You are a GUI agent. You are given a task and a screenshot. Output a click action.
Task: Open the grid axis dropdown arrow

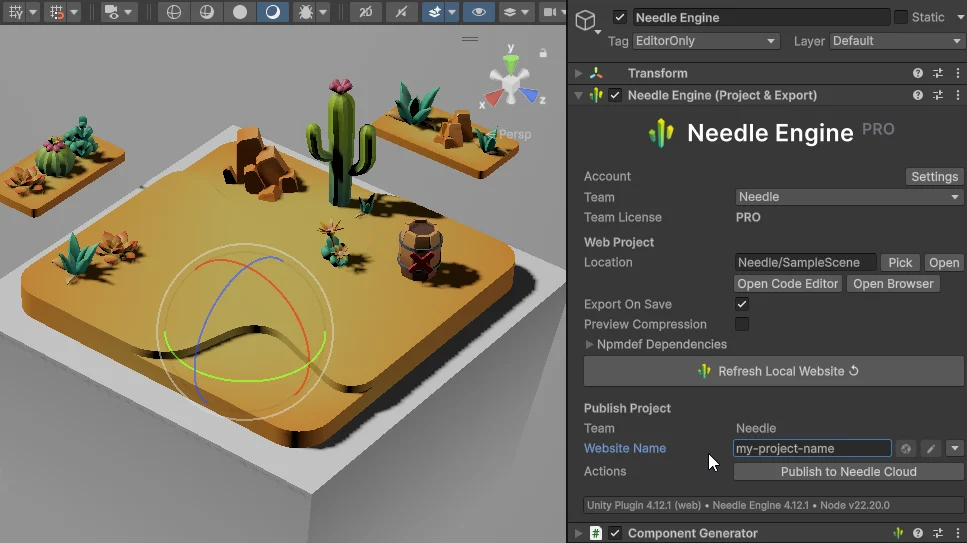(33, 12)
